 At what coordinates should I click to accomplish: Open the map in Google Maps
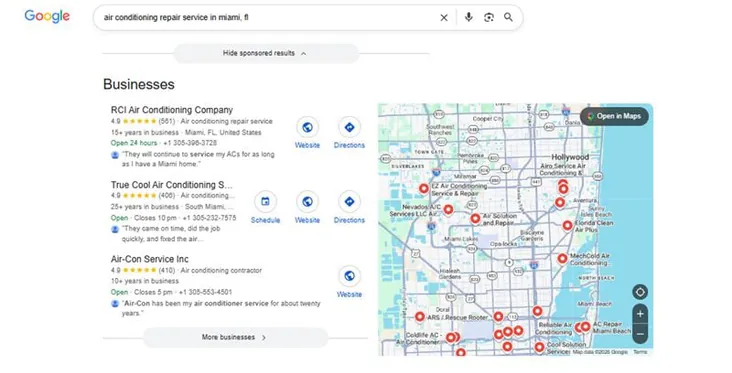tap(614, 116)
